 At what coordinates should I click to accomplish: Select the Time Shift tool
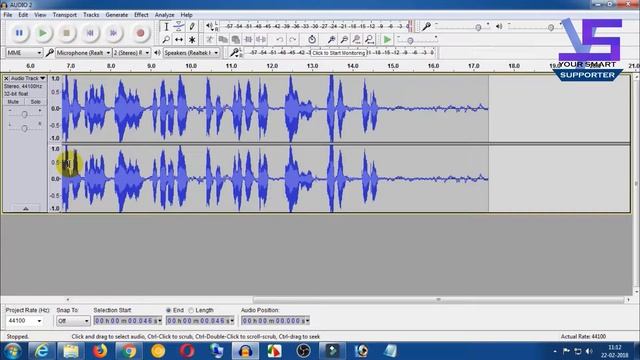[179, 40]
